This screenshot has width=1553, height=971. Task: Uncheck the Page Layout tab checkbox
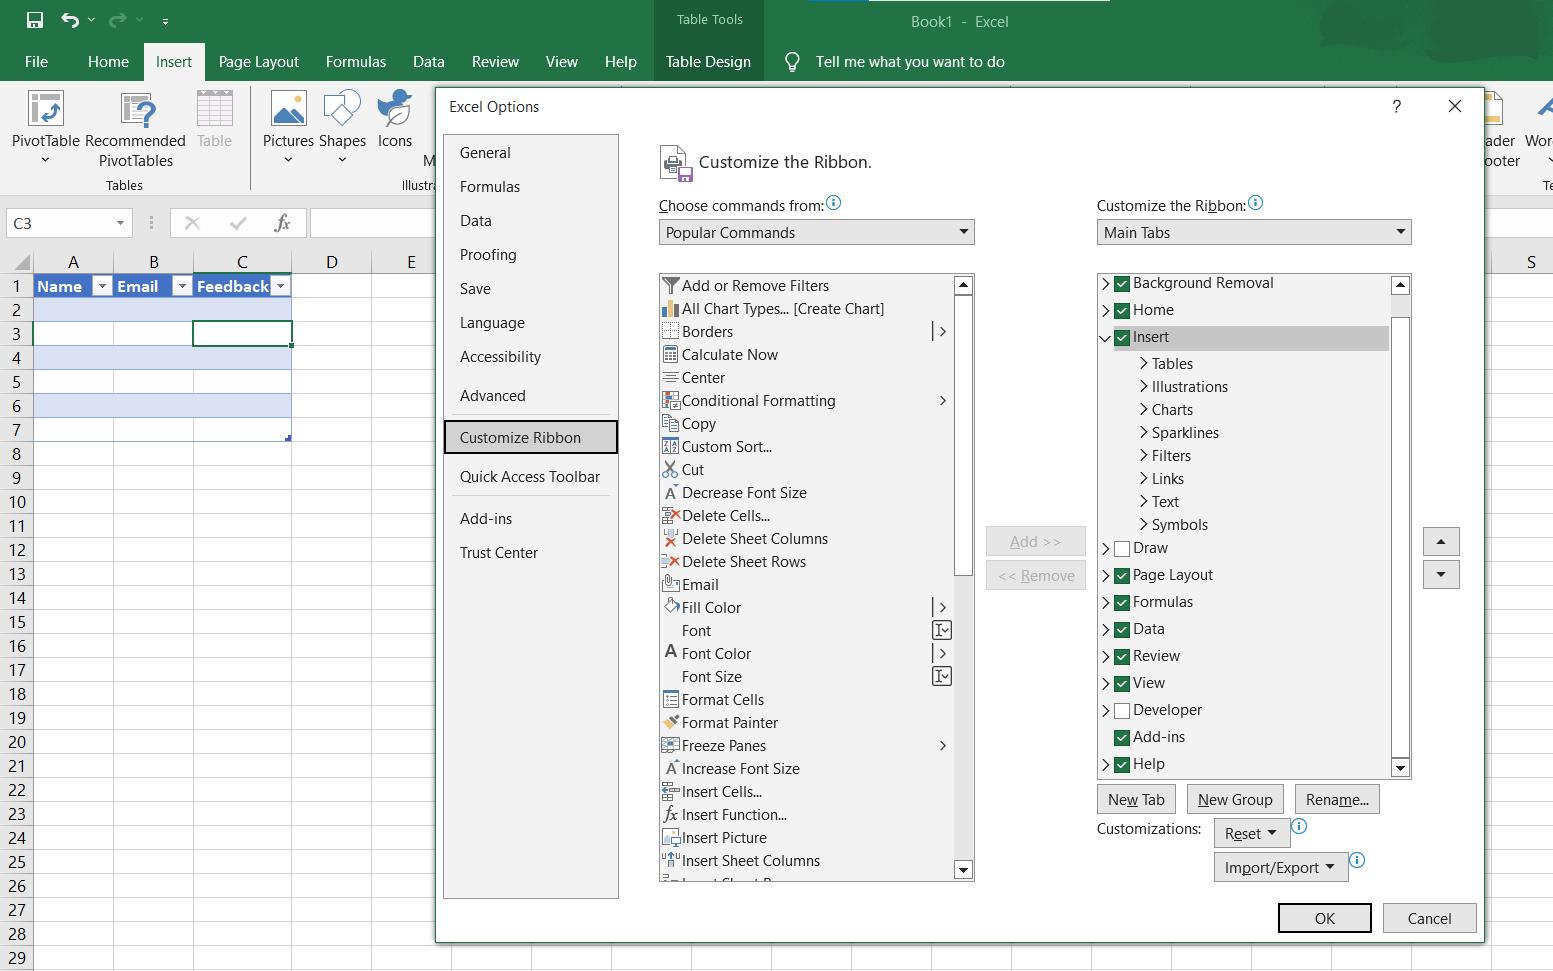click(1122, 576)
